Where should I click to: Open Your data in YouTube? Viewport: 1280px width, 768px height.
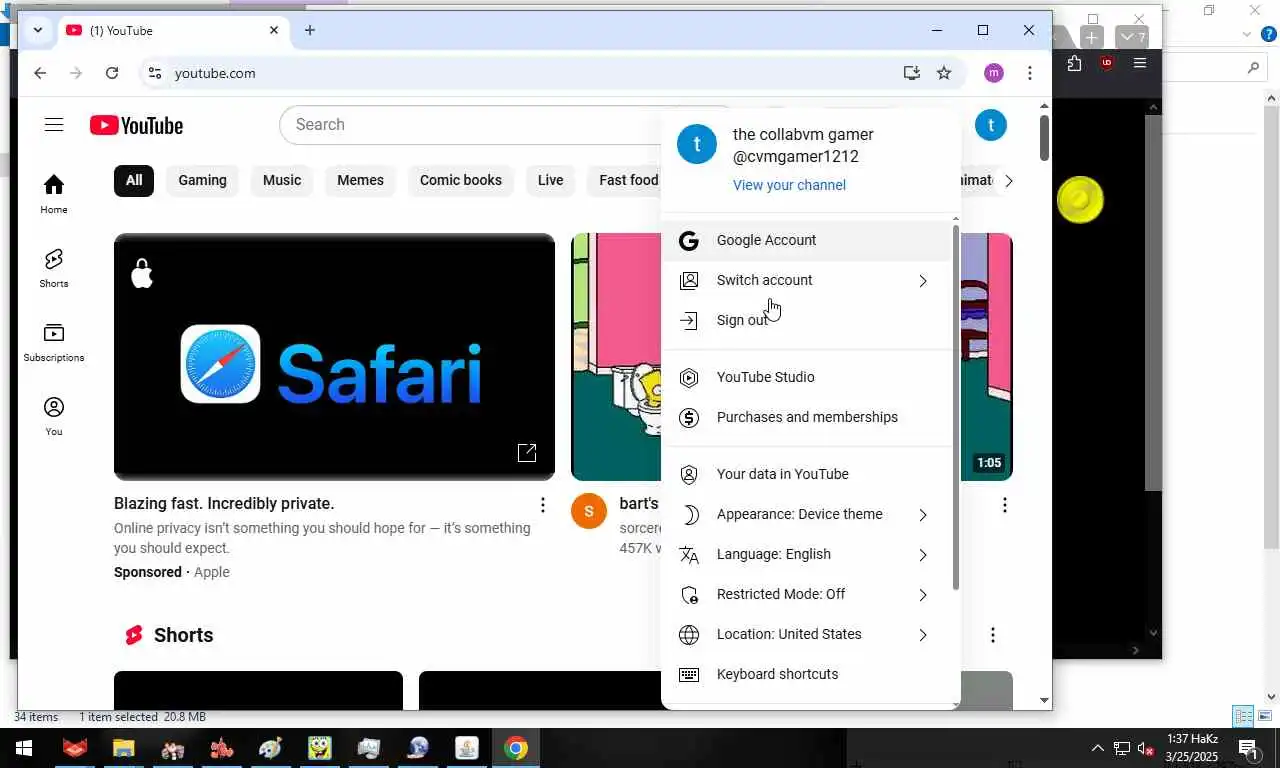(806, 474)
